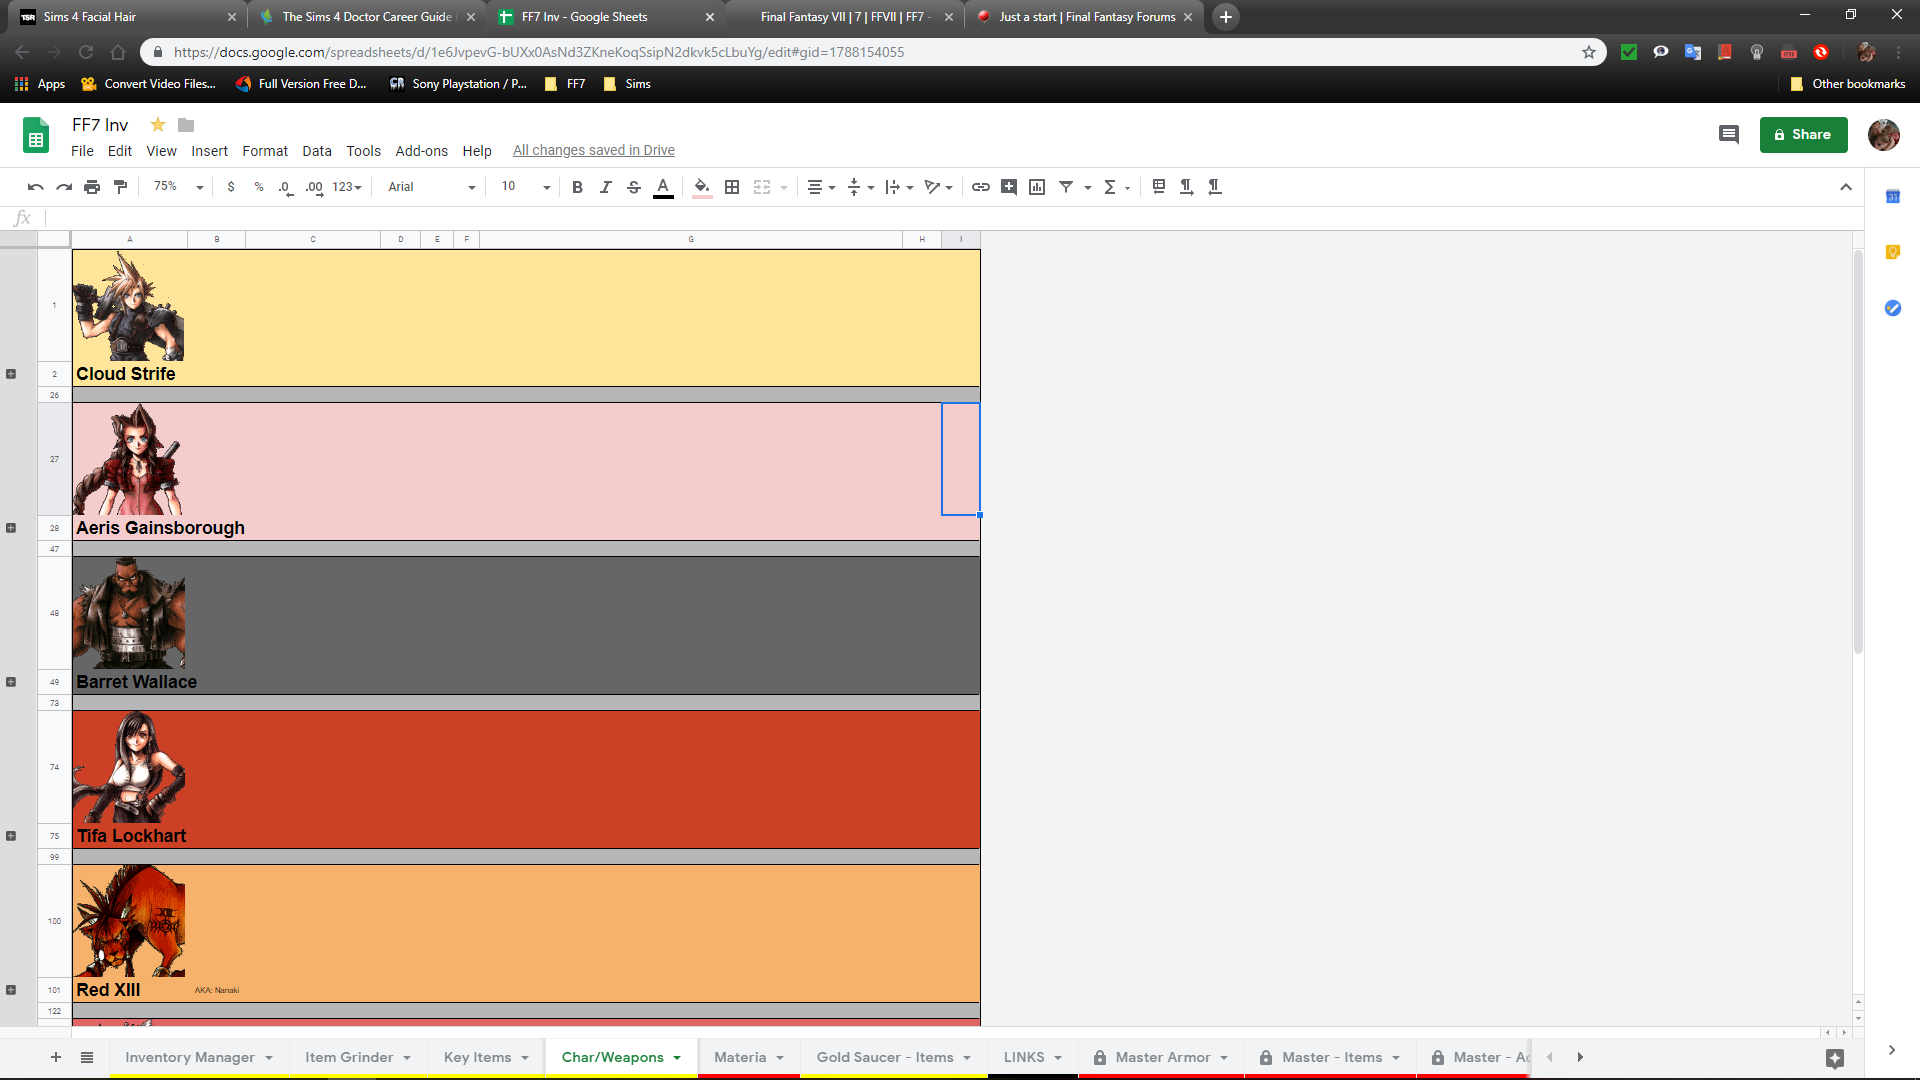Screen dimensions: 1920x1080
Task: Open text rotation dropdown
Action: 938,187
